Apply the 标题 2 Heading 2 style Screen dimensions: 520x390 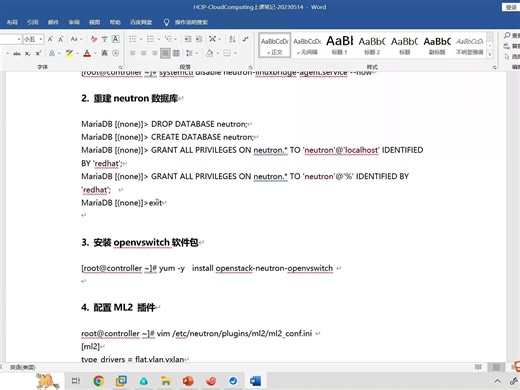point(372,45)
